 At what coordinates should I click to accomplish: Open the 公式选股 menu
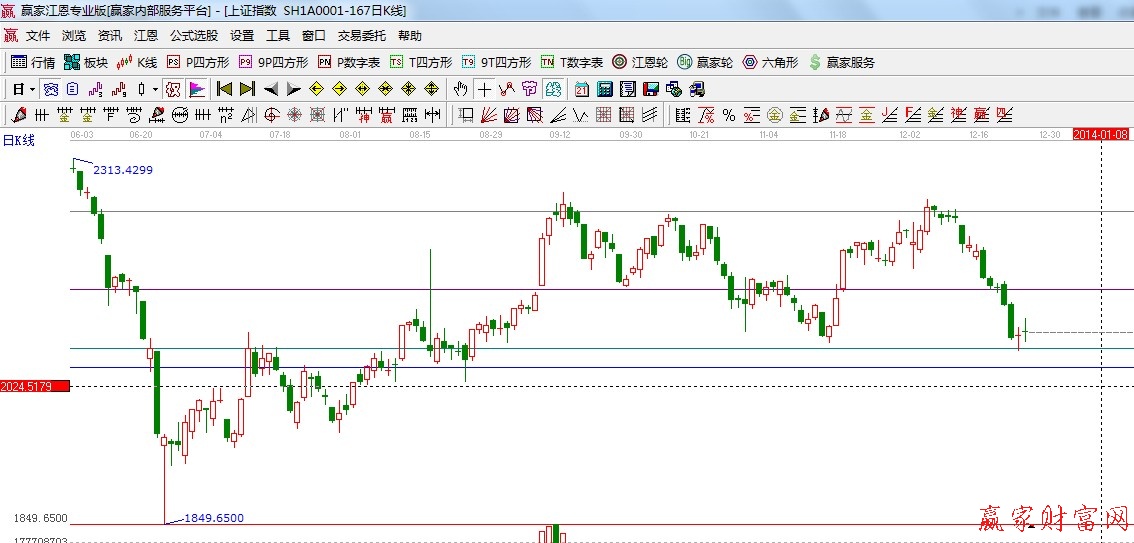click(193, 35)
